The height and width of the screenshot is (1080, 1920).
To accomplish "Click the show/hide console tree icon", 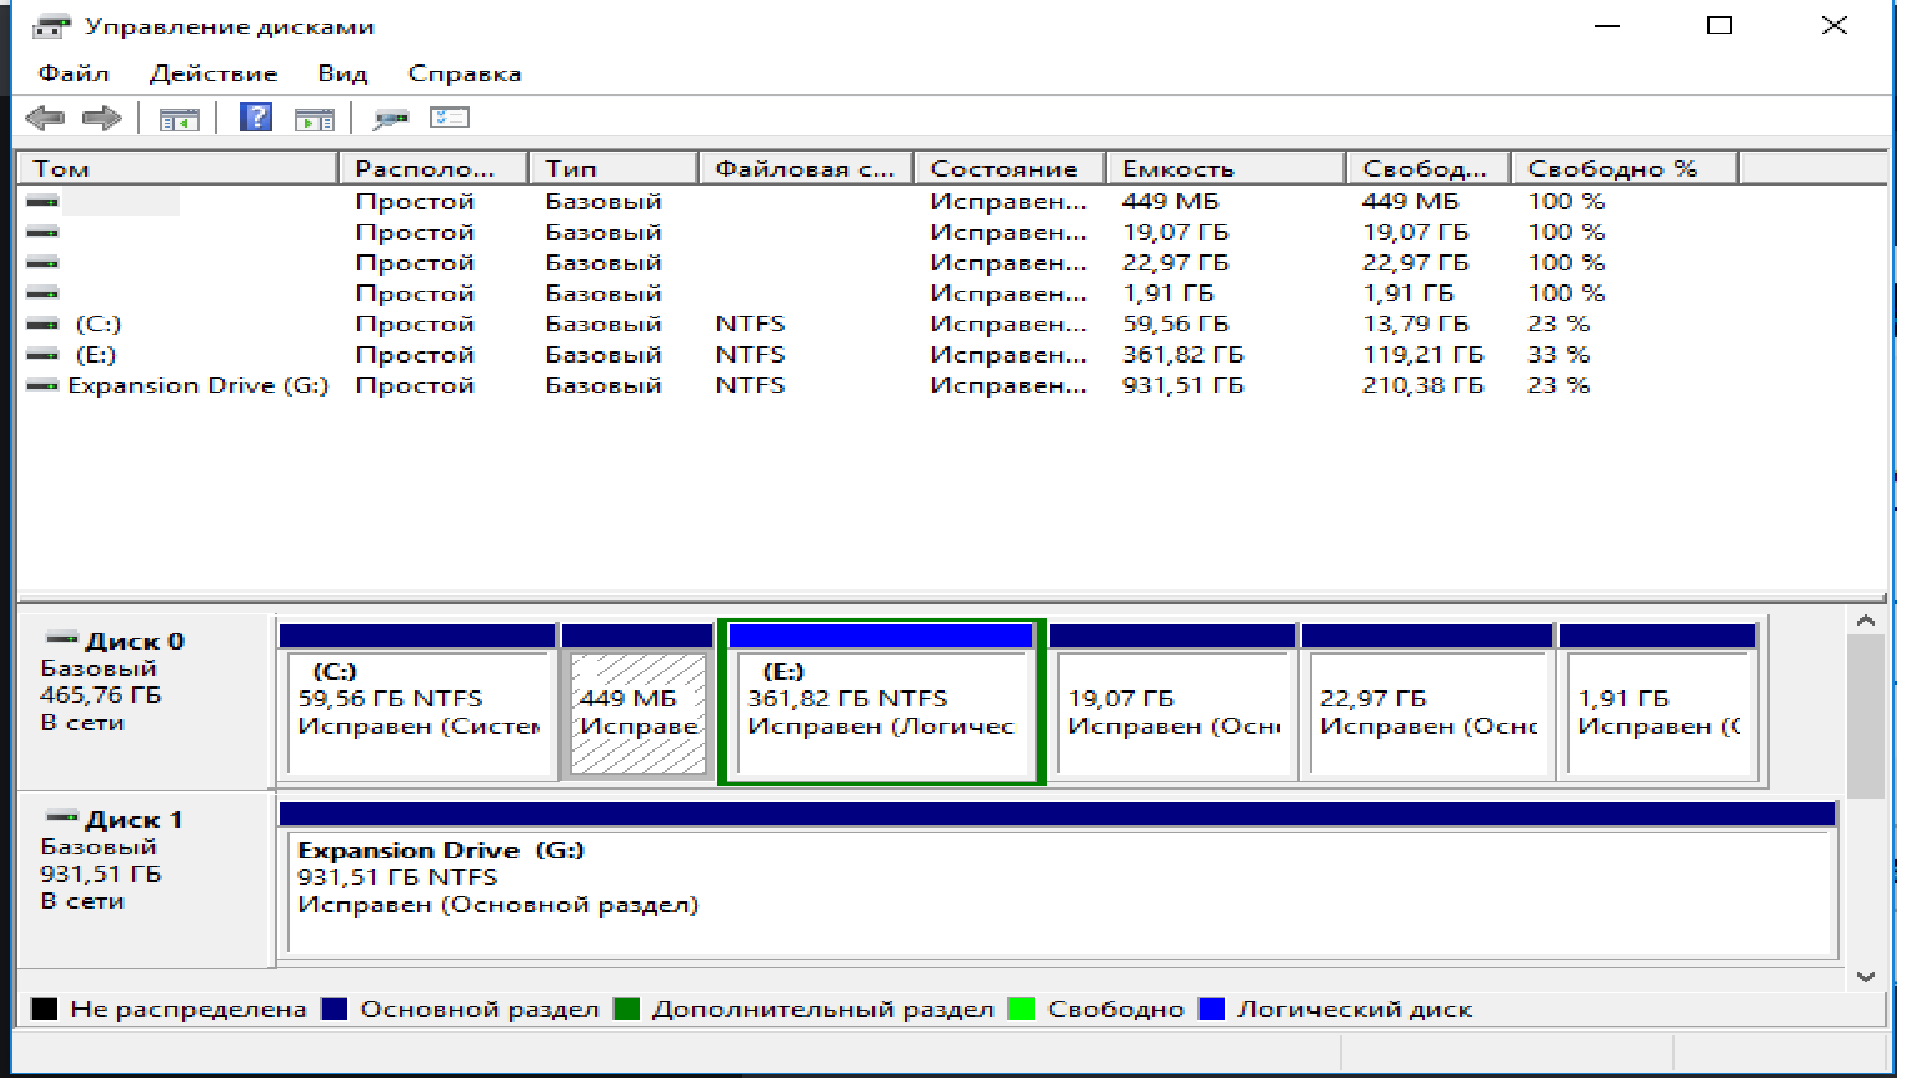I will (180, 120).
